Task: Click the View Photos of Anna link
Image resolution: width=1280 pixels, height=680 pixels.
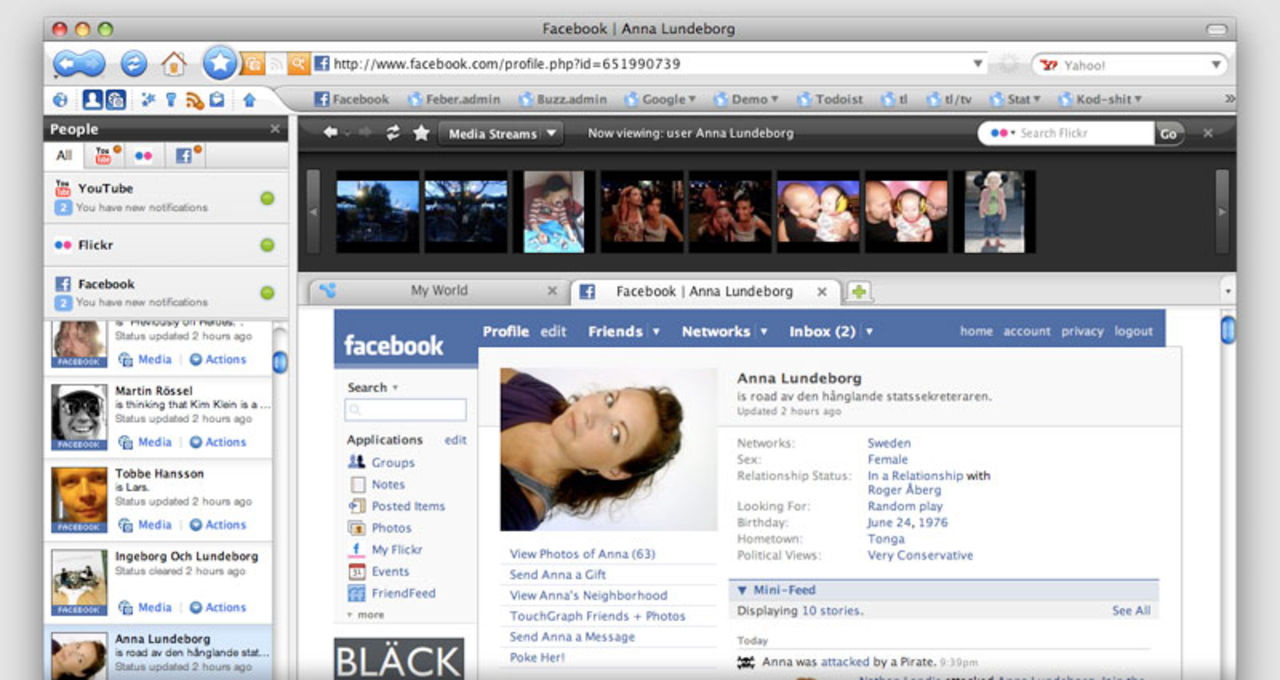Action: 582,554
